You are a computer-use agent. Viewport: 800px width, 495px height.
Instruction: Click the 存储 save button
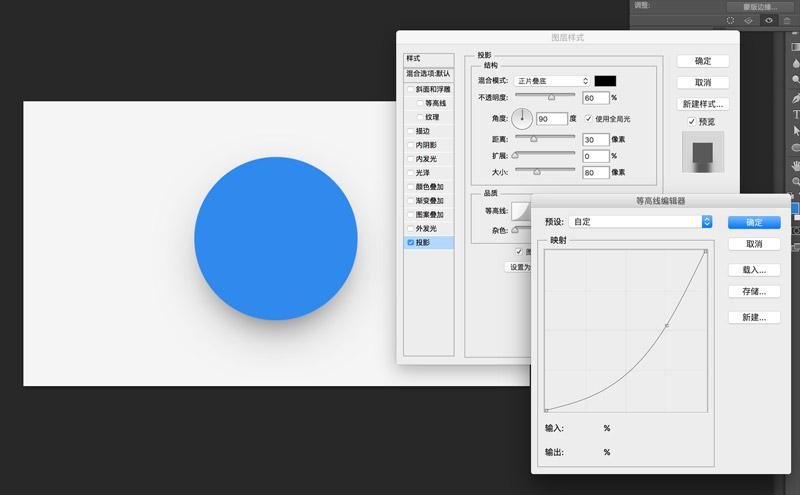(754, 291)
